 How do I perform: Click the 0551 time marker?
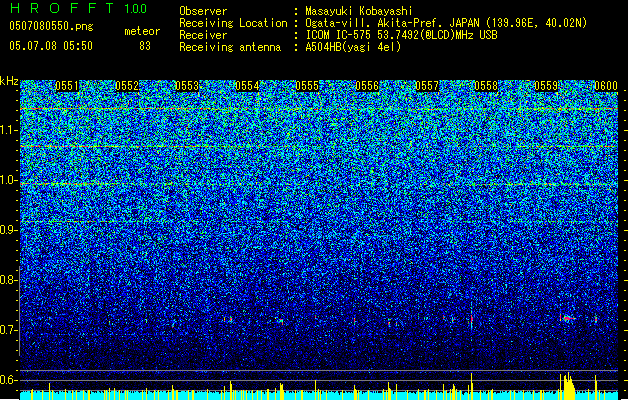tap(67, 86)
